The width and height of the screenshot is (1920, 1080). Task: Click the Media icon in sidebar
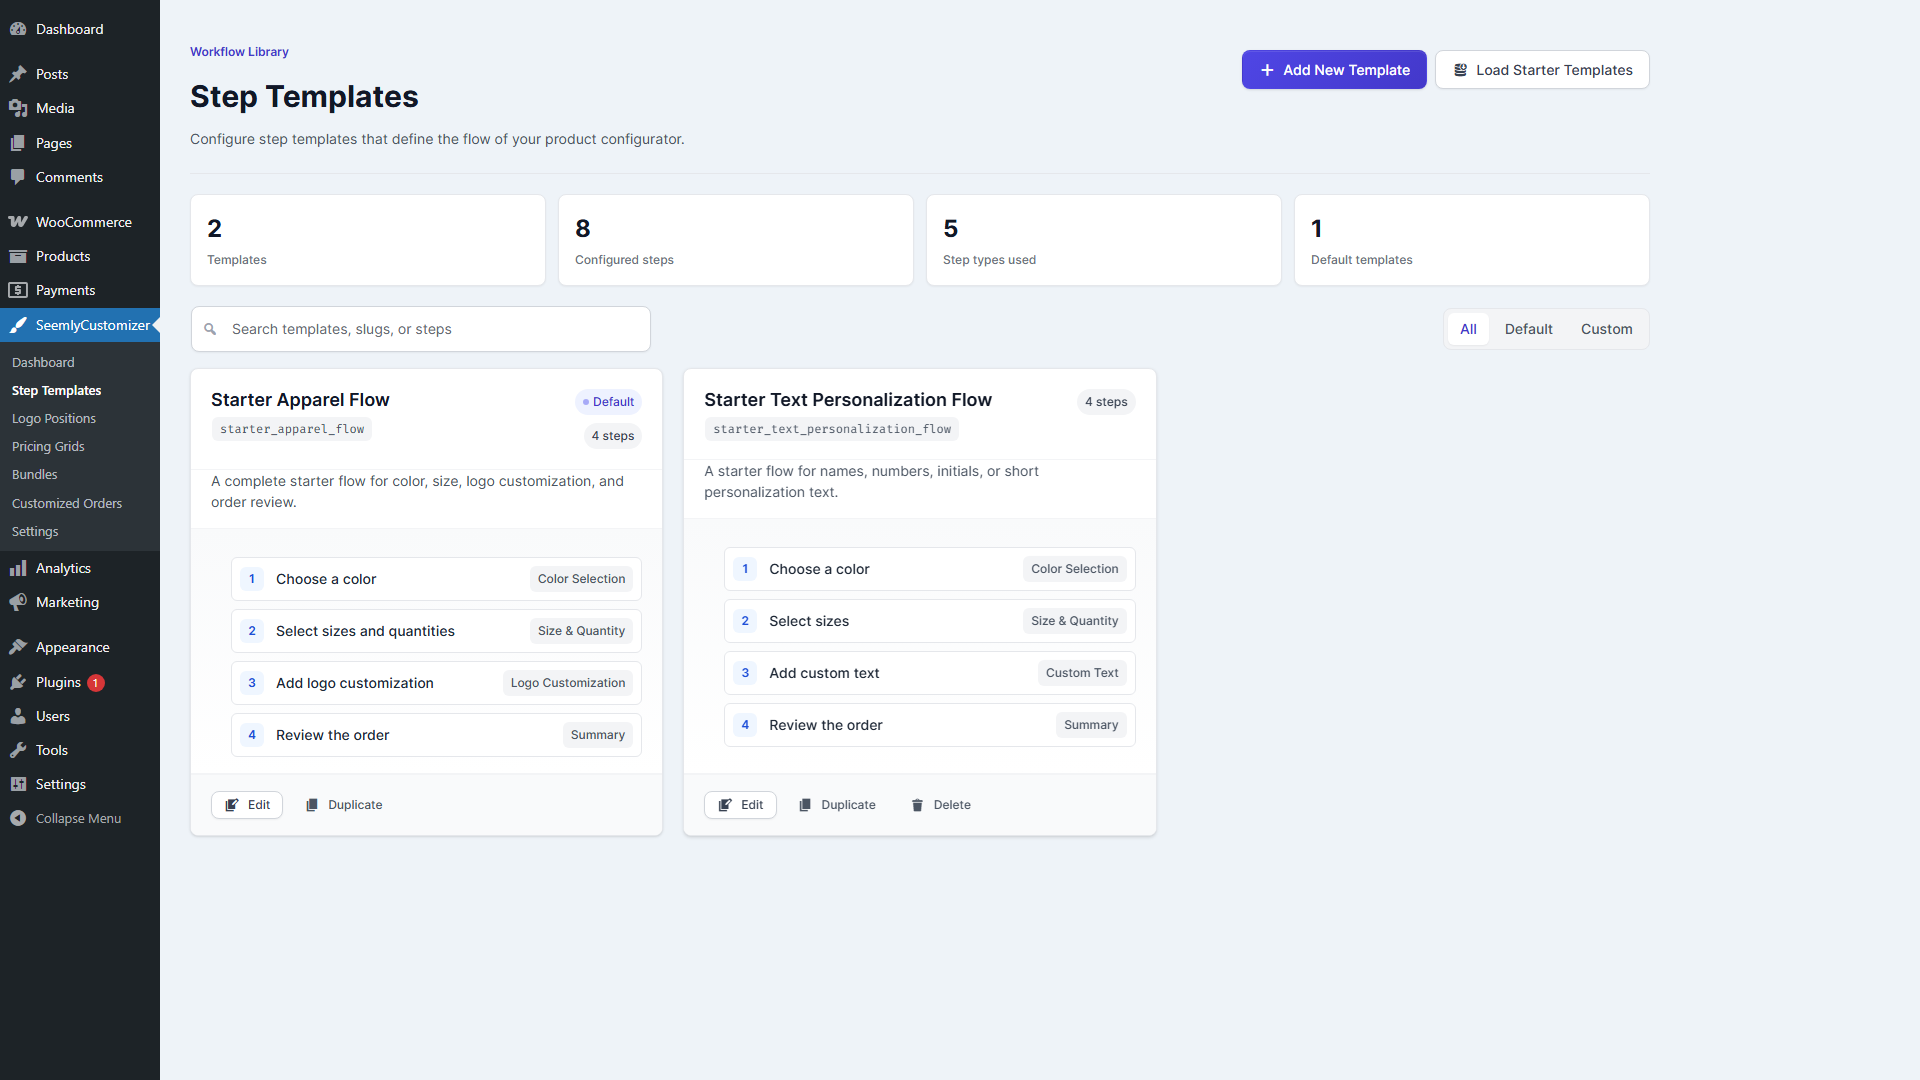pos(18,108)
